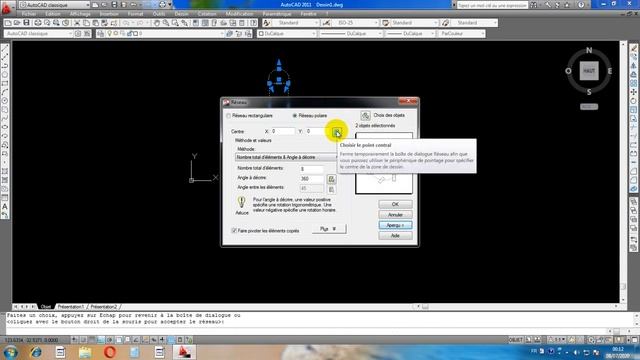Click the Aperçu preview button
Image resolution: width=640 pixels, height=360 pixels.
pos(395,225)
